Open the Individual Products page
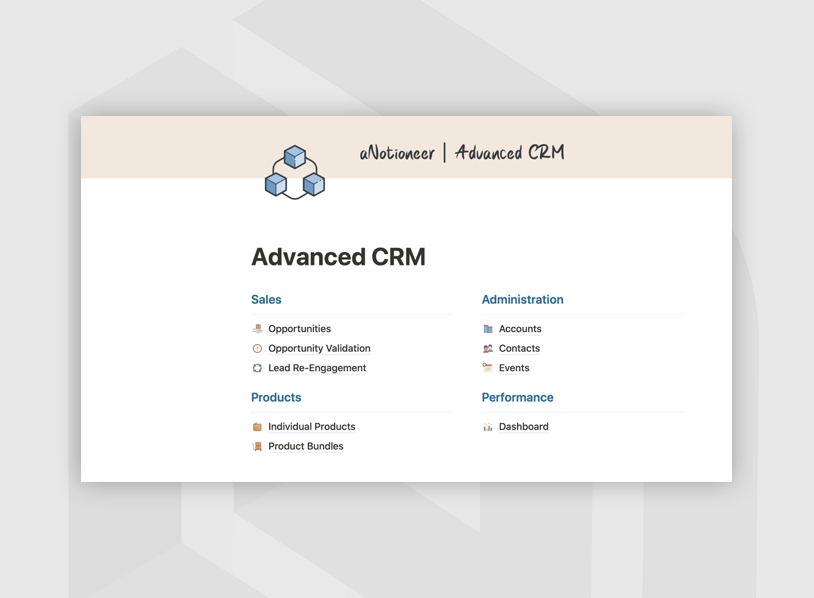 point(311,427)
